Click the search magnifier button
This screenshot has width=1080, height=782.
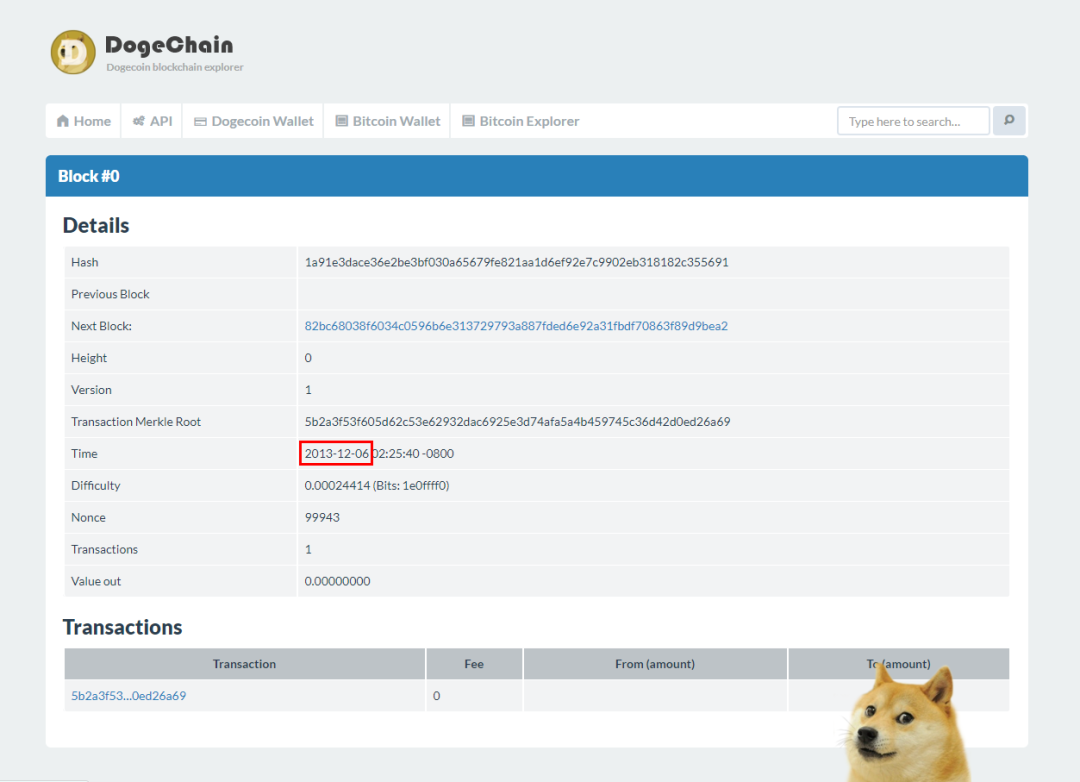coord(1009,121)
